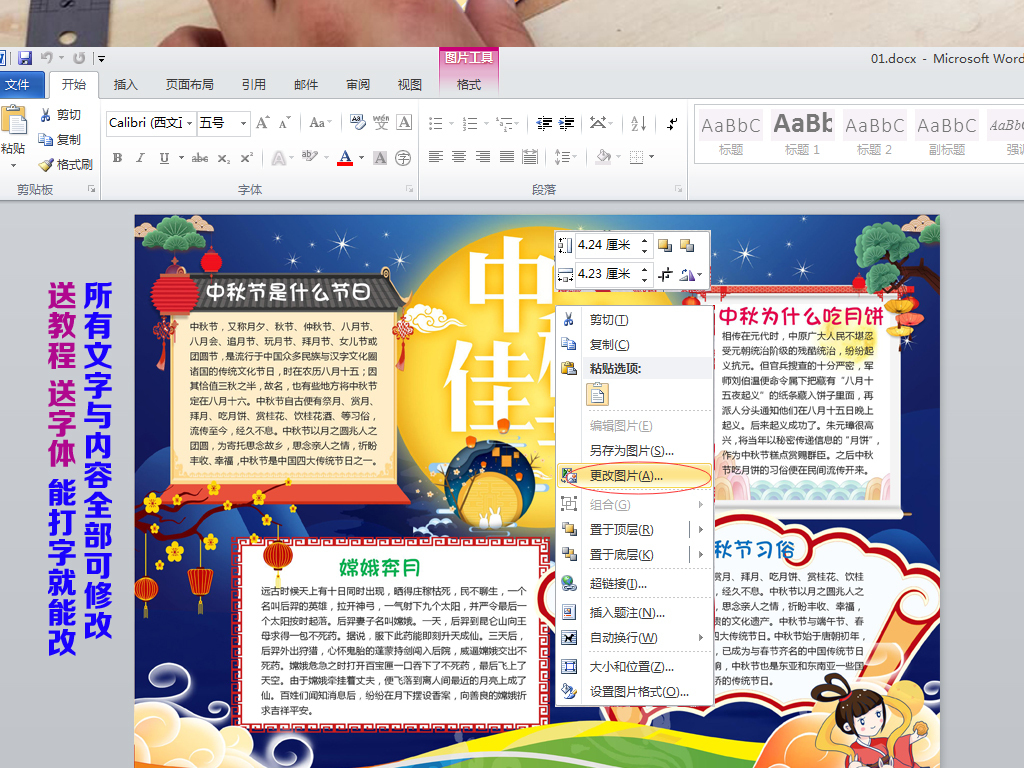The image size is (1024, 768).
Task: Click the Bring Forward icon on floating toolbar
Action: [665, 244]
